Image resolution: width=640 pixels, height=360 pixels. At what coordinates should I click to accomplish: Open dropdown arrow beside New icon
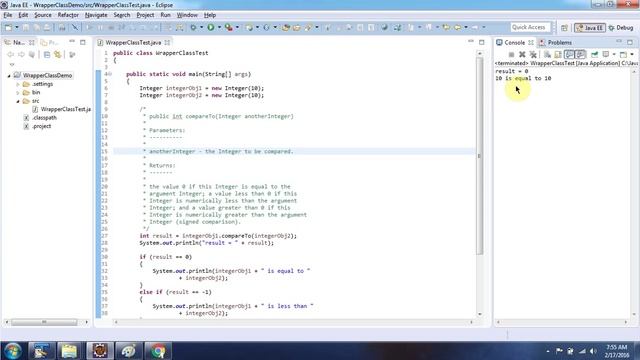point(17,27)
